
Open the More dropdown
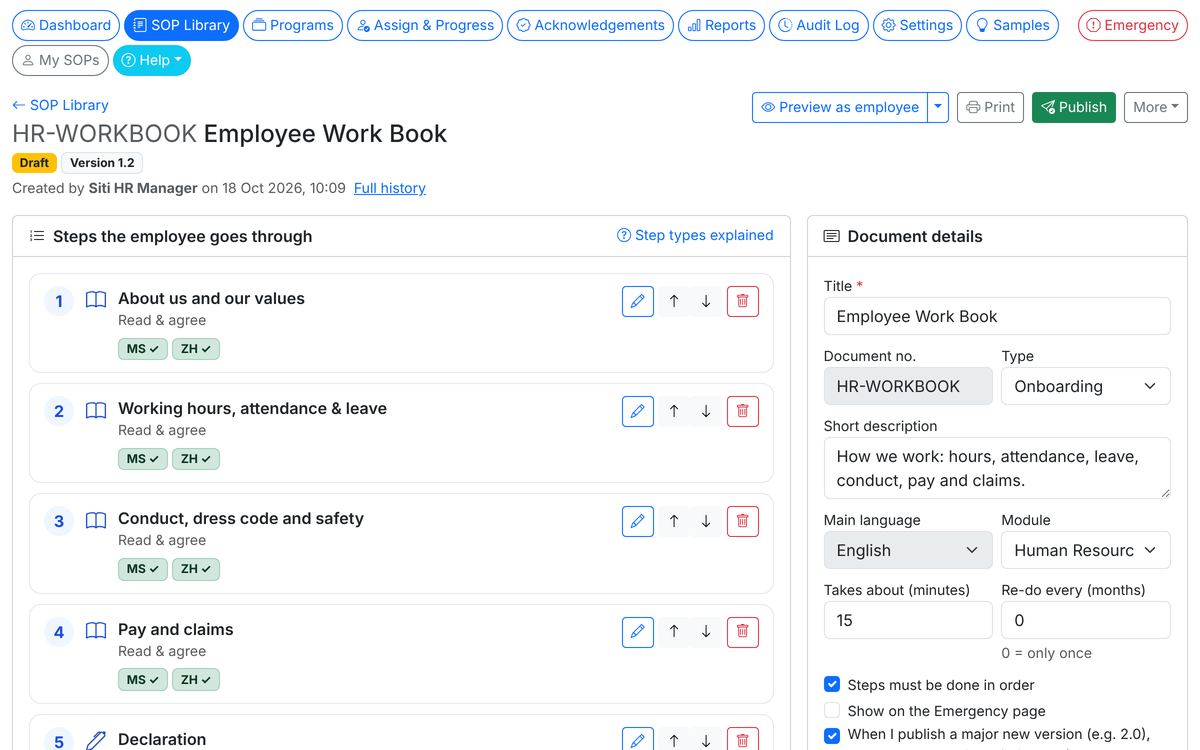1155,107
